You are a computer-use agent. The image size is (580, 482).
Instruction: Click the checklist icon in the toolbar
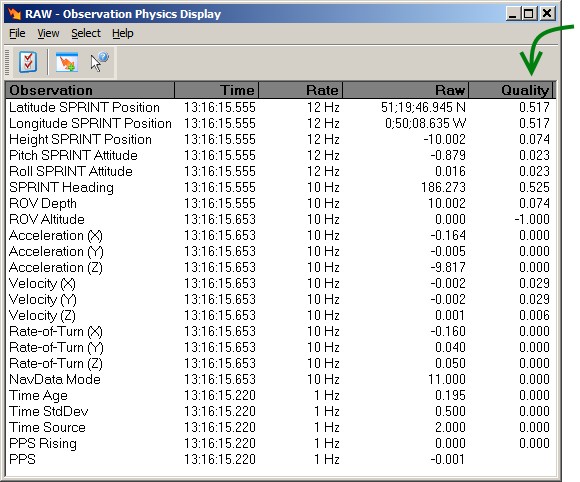point(28,62)
